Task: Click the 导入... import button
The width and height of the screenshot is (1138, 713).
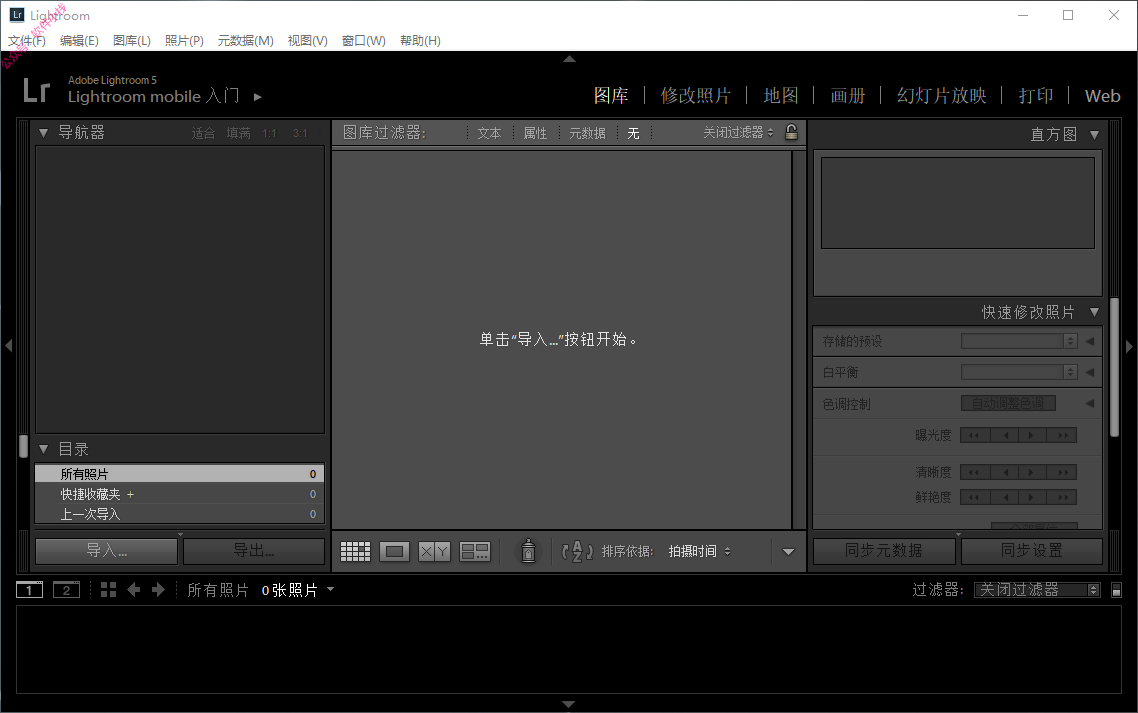Action: coord(107,551)
